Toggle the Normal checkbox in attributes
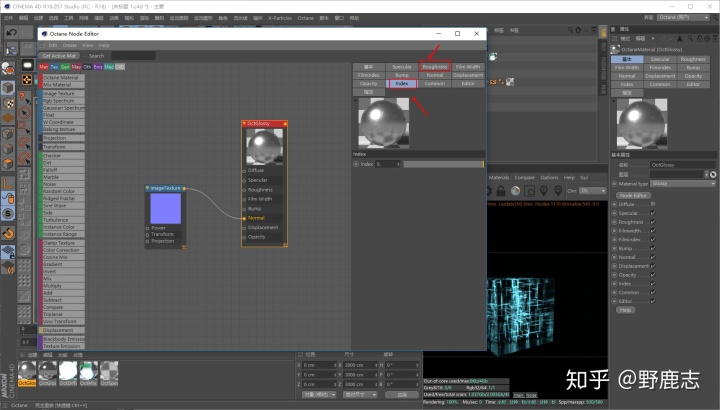 [x=653, y=257]
